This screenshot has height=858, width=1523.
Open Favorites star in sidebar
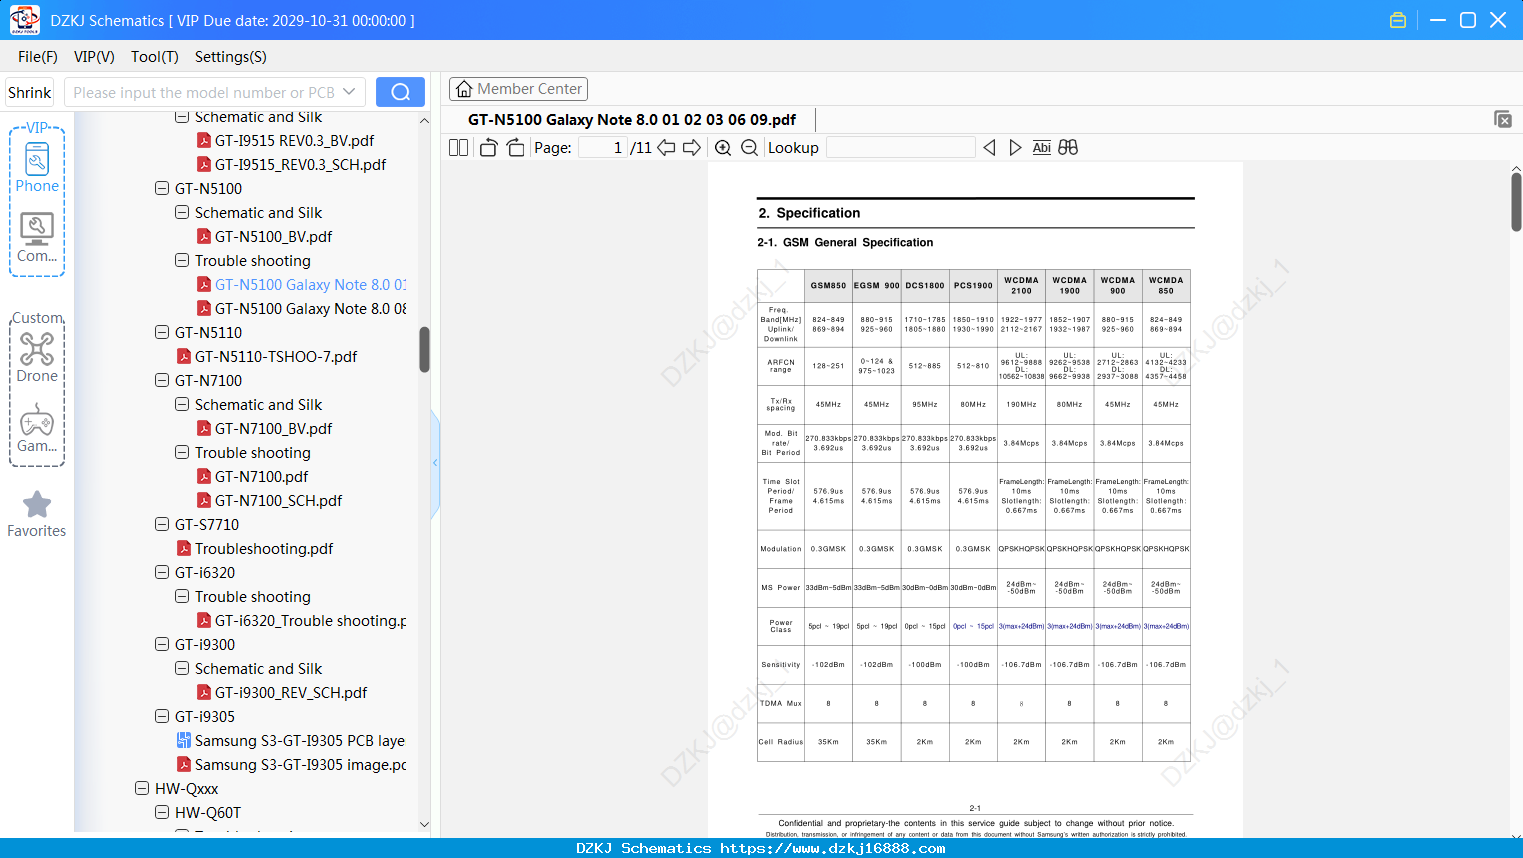[37, 514]
